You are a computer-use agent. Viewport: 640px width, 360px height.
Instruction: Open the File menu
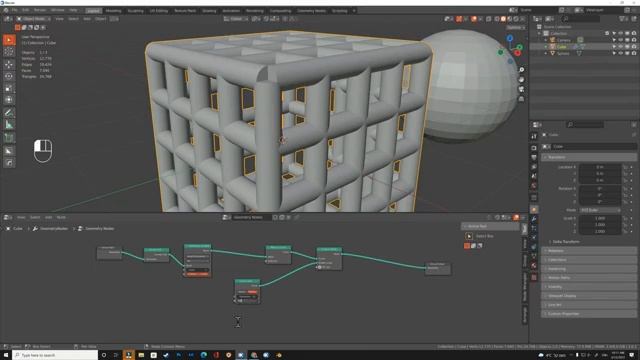tap(15, 10)
